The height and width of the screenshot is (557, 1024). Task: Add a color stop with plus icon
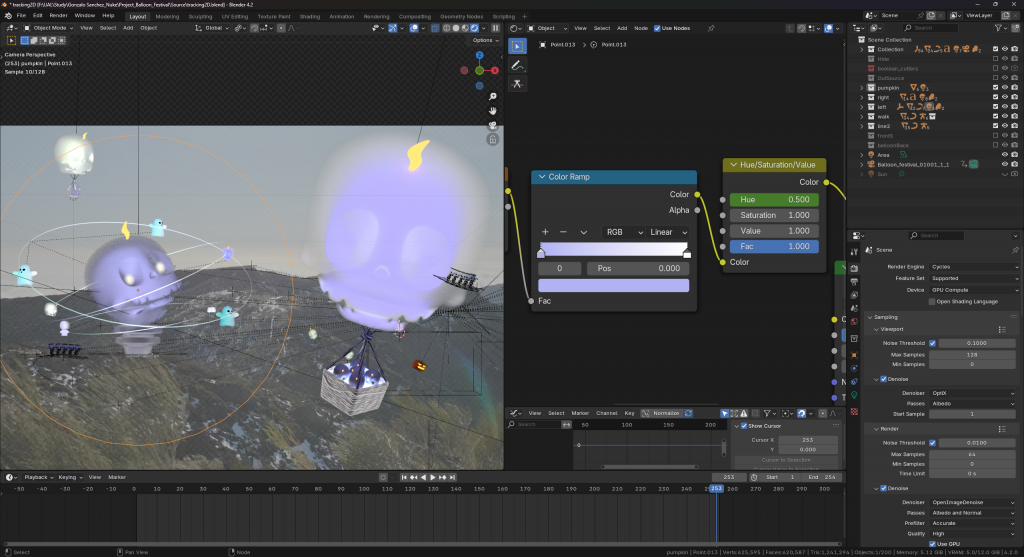click(545, 232)
